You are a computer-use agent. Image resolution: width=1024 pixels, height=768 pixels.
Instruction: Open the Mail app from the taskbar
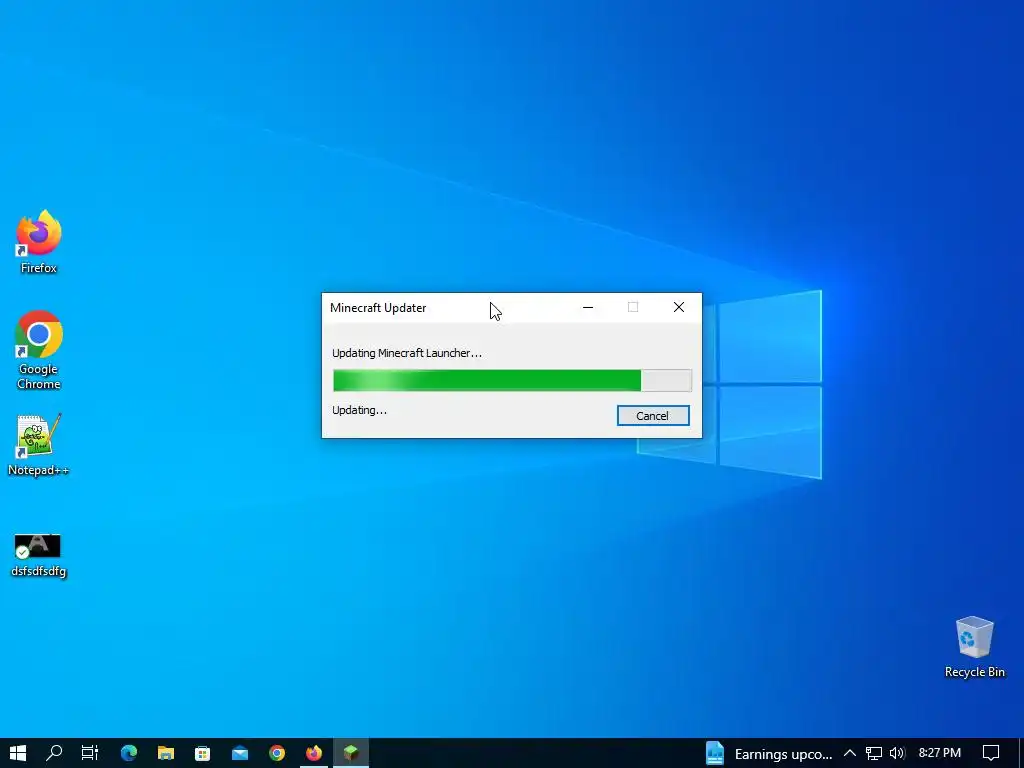[240, 753]
